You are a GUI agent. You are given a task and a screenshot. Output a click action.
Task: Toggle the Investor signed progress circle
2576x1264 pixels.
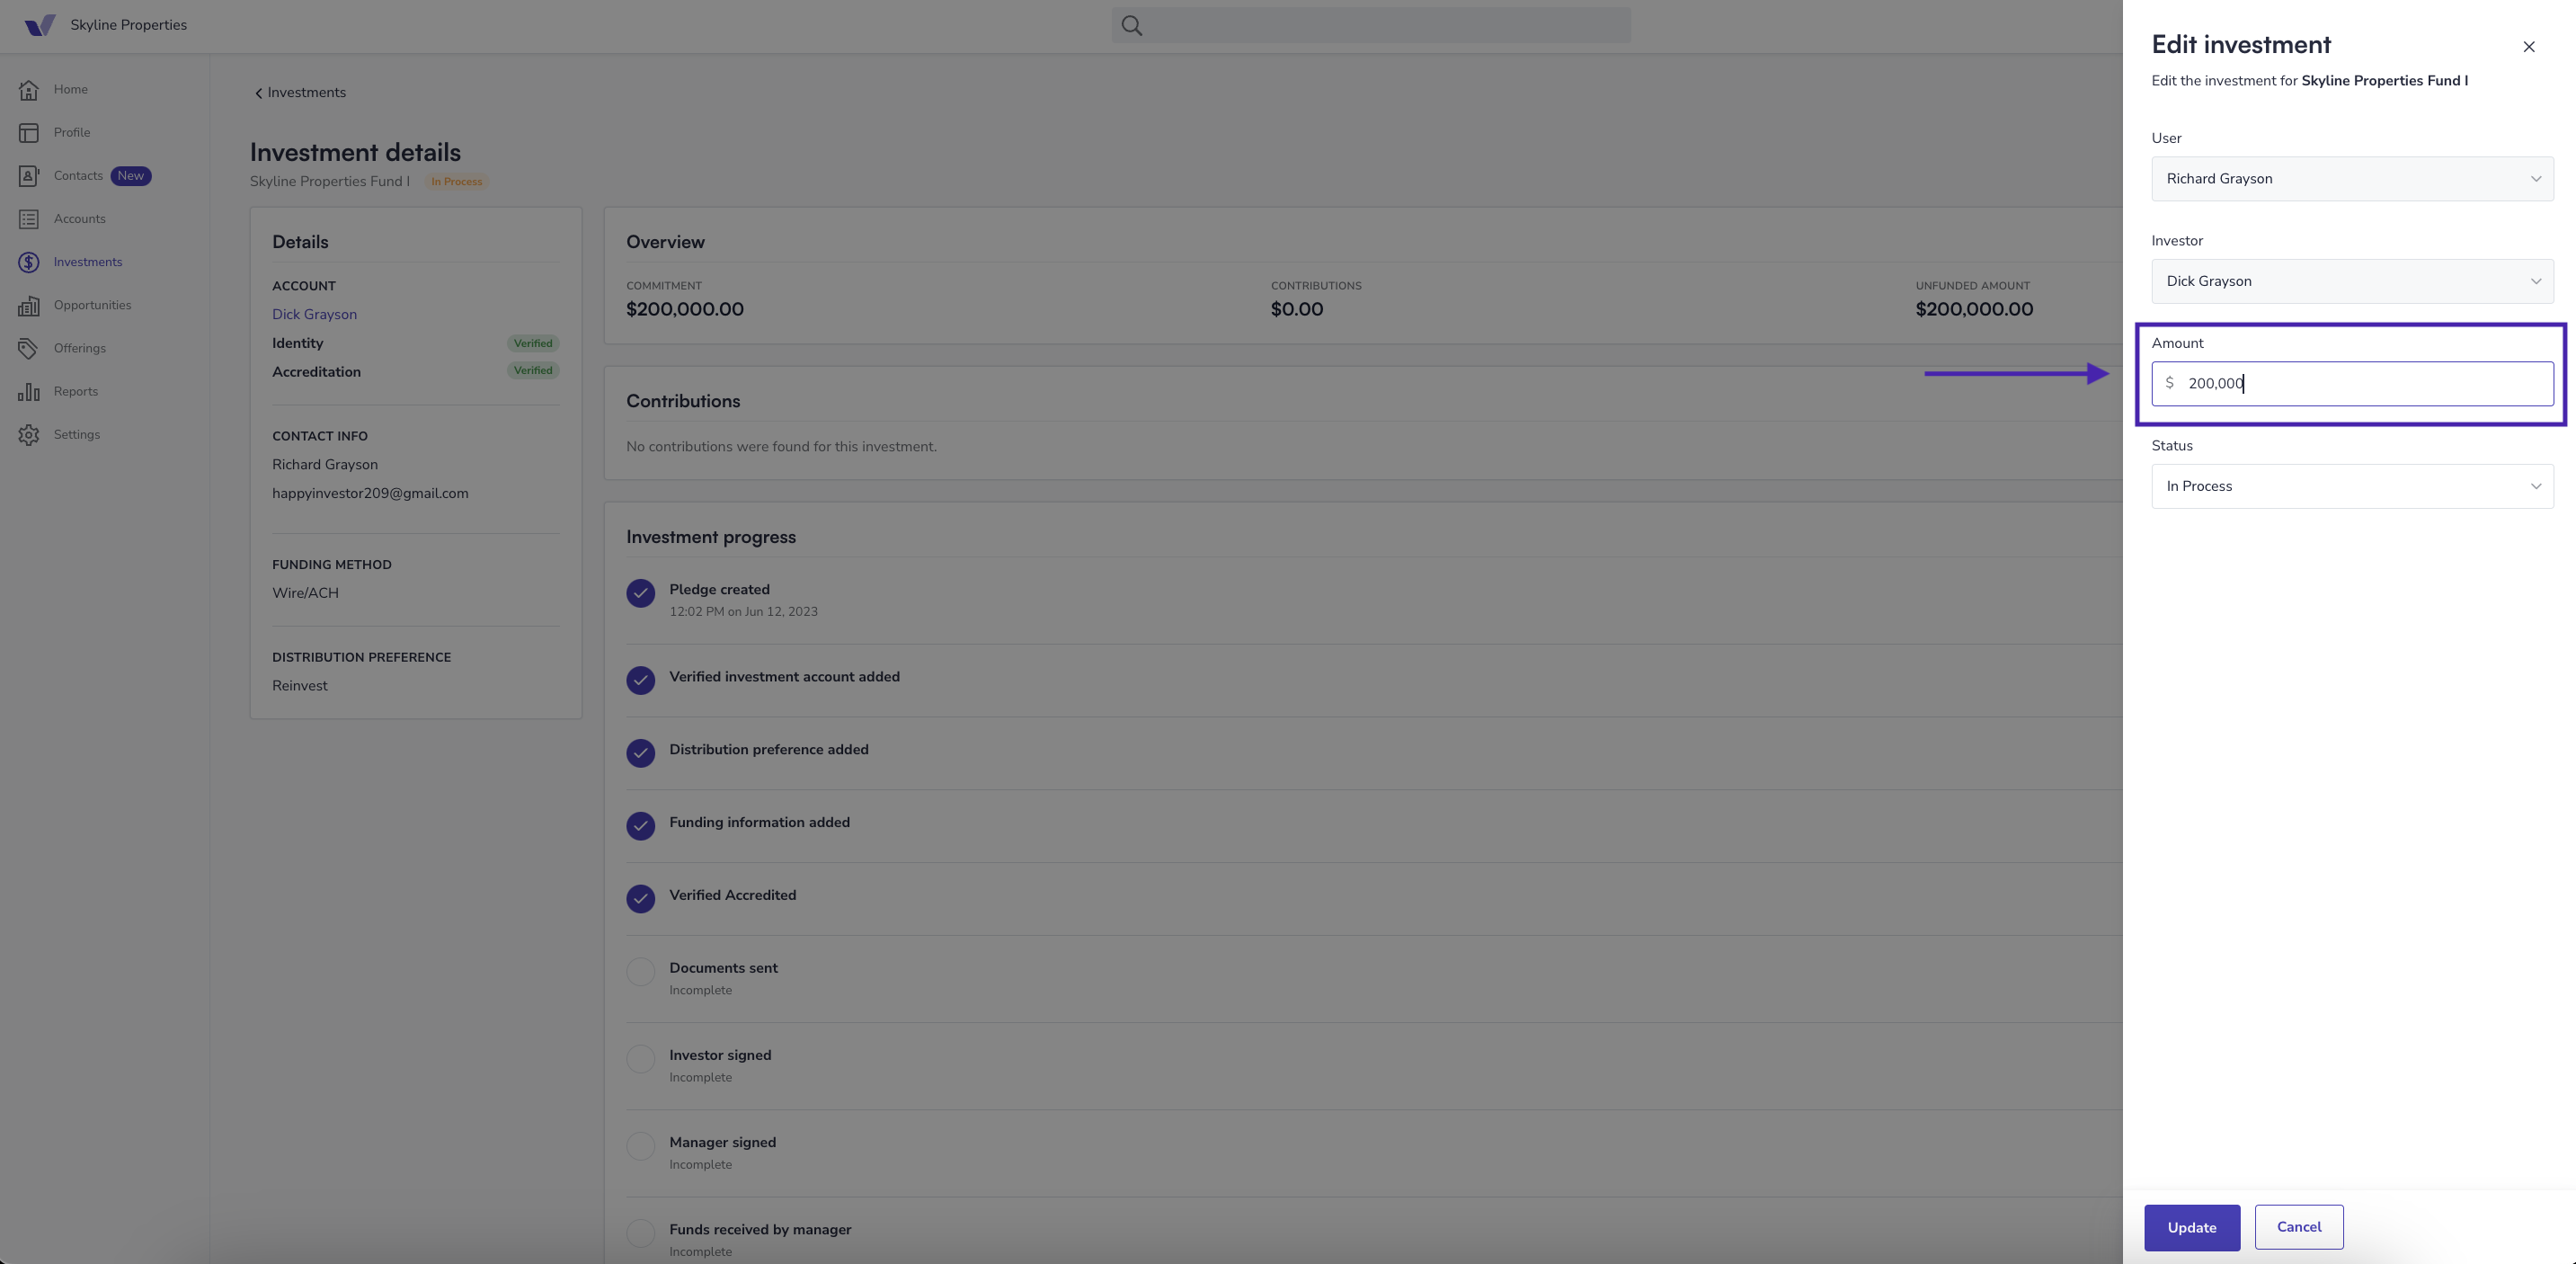[x=640, y=1059]
